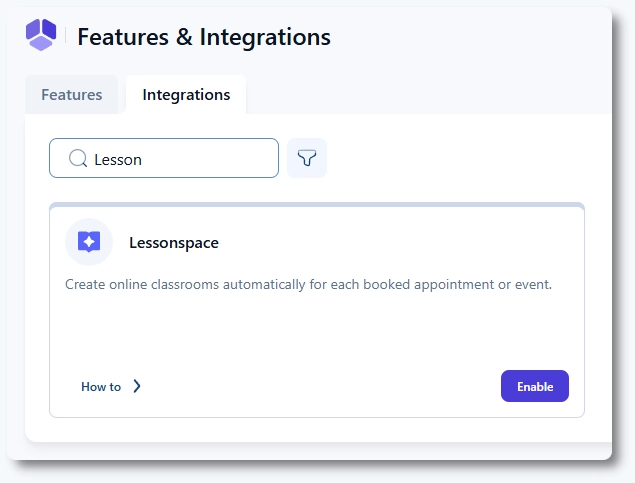Switch to the Features tab
Viewport: 635px width, 483px height.
71,95
